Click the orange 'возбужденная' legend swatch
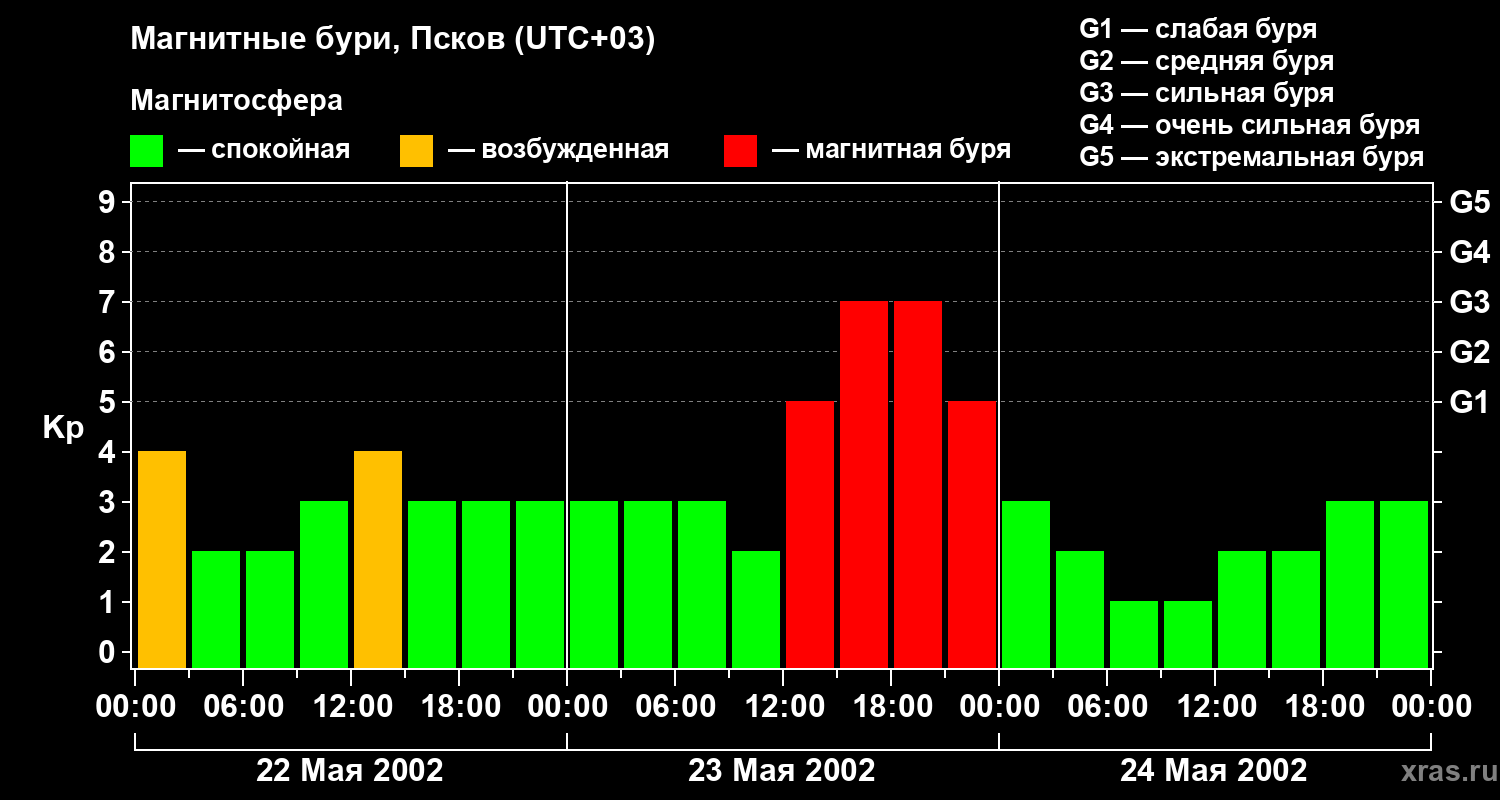 (x=416, y=151)
